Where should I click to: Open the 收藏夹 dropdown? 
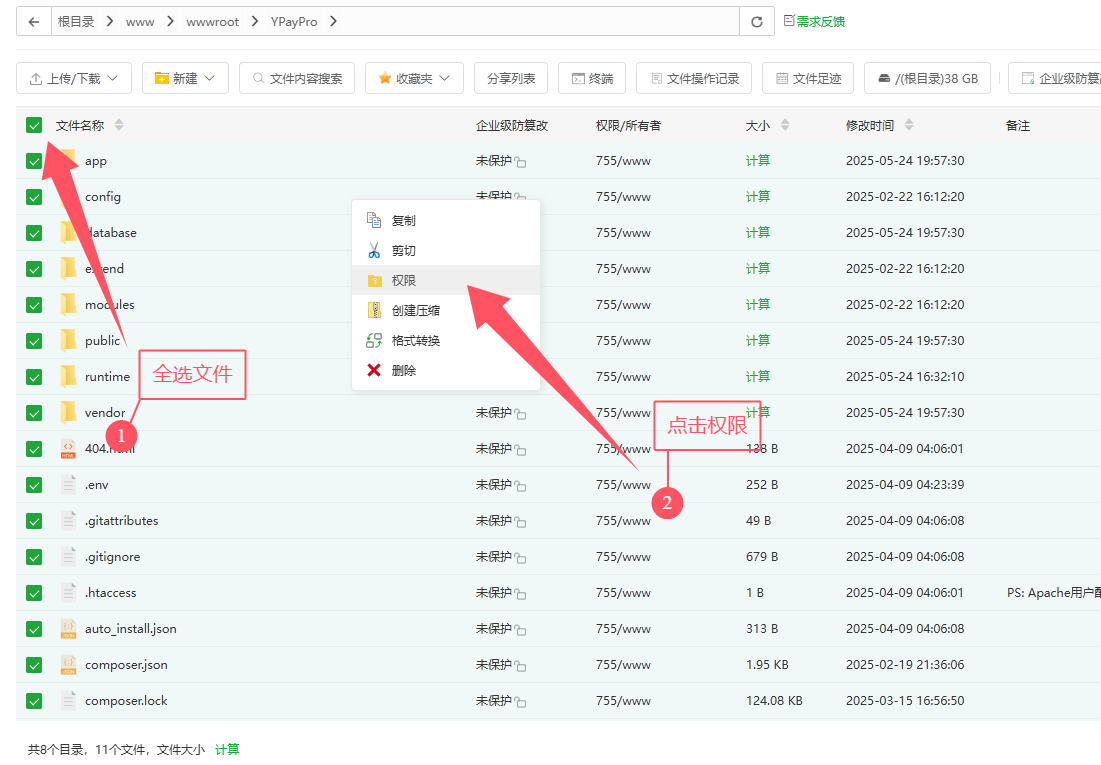414,78
